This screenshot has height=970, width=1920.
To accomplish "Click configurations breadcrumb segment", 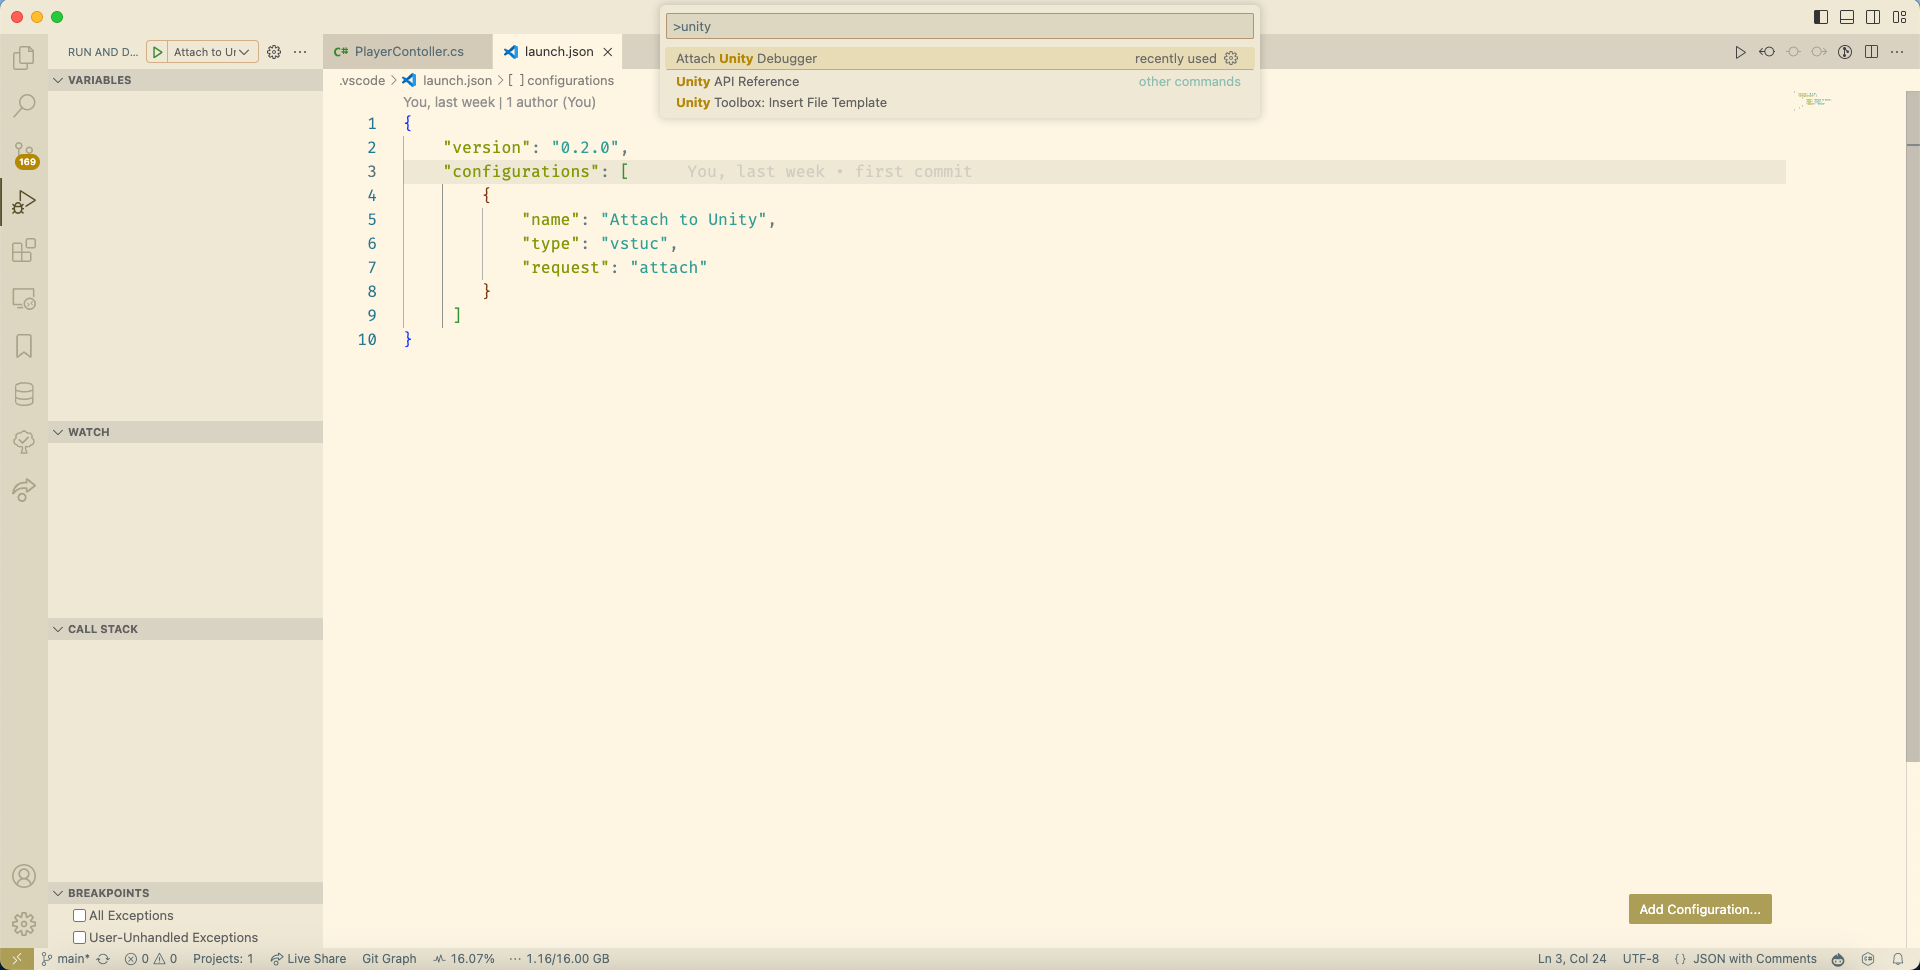I will tap(561, 80).
